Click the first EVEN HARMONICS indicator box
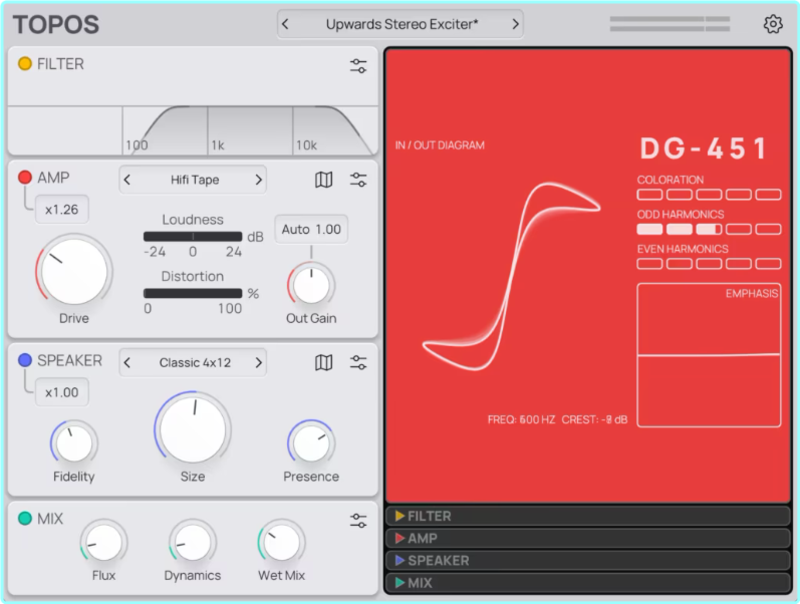This screenshot has height=604, width=800. pos(649,264)
